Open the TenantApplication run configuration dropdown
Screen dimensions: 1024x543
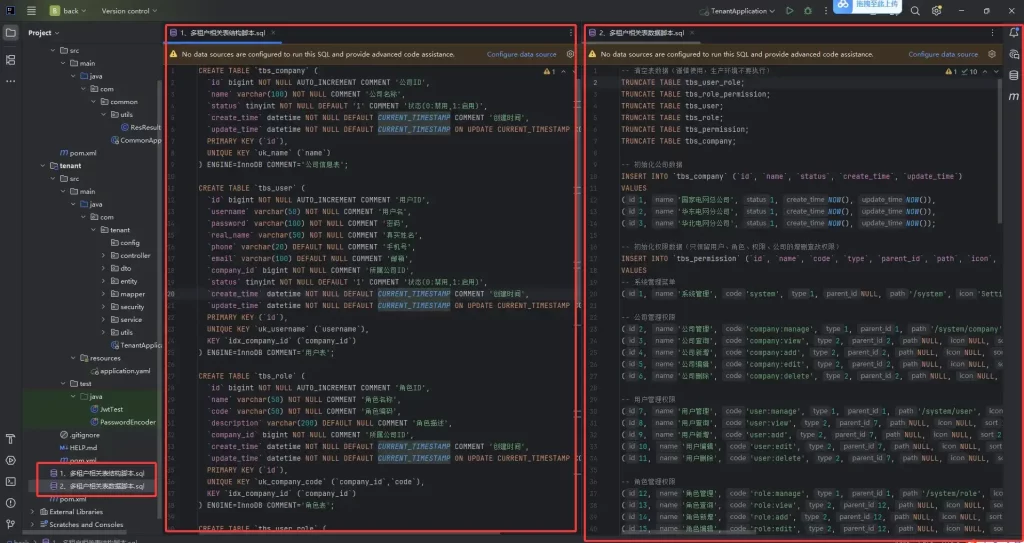[743, 11]
